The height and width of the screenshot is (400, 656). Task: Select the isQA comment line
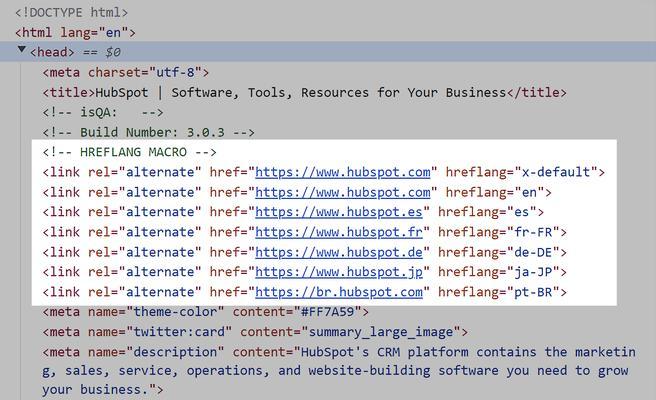click(103, 112)
